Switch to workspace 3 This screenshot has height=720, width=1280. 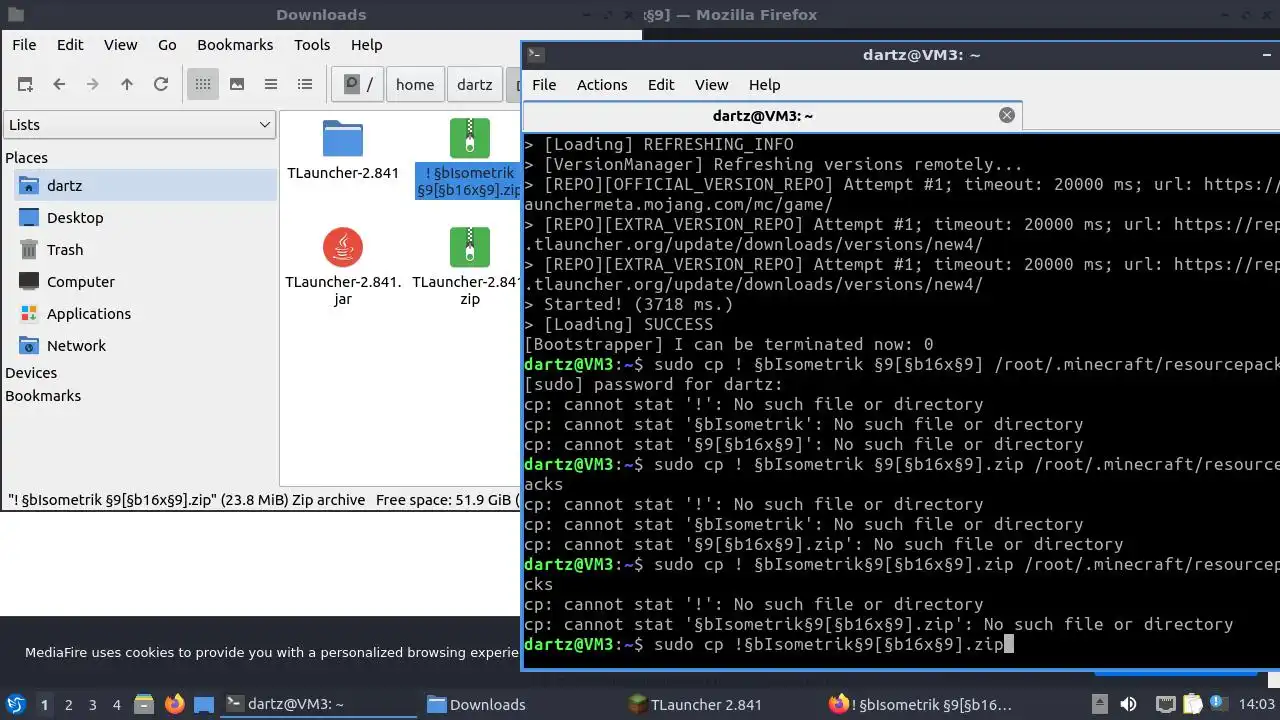point(92,705)
